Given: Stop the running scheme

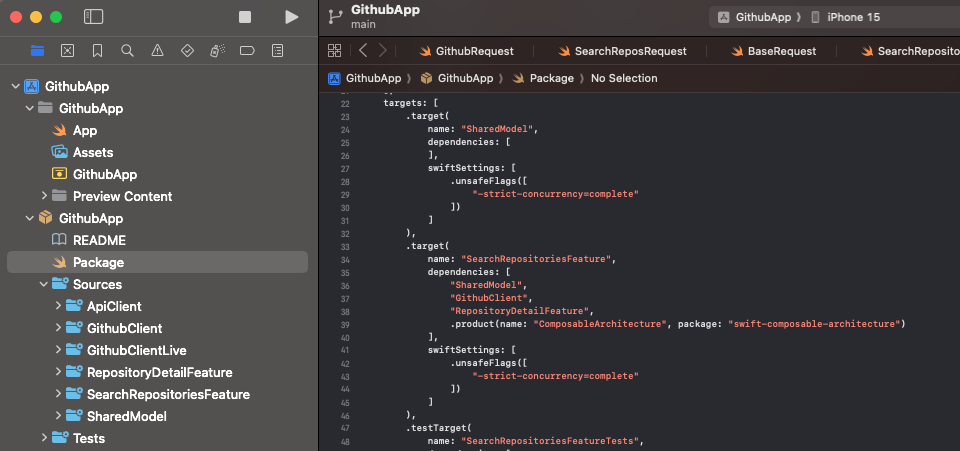Looking at the screenshot, I should [x=245, y=17].
